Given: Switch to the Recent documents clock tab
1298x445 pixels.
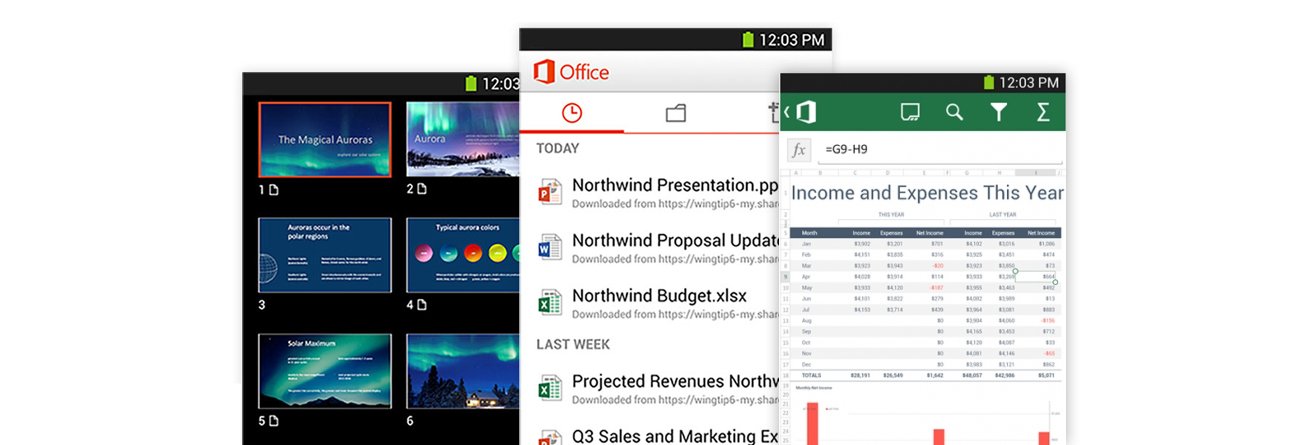Looking at the screenshot, I should [x=572, y=113].
